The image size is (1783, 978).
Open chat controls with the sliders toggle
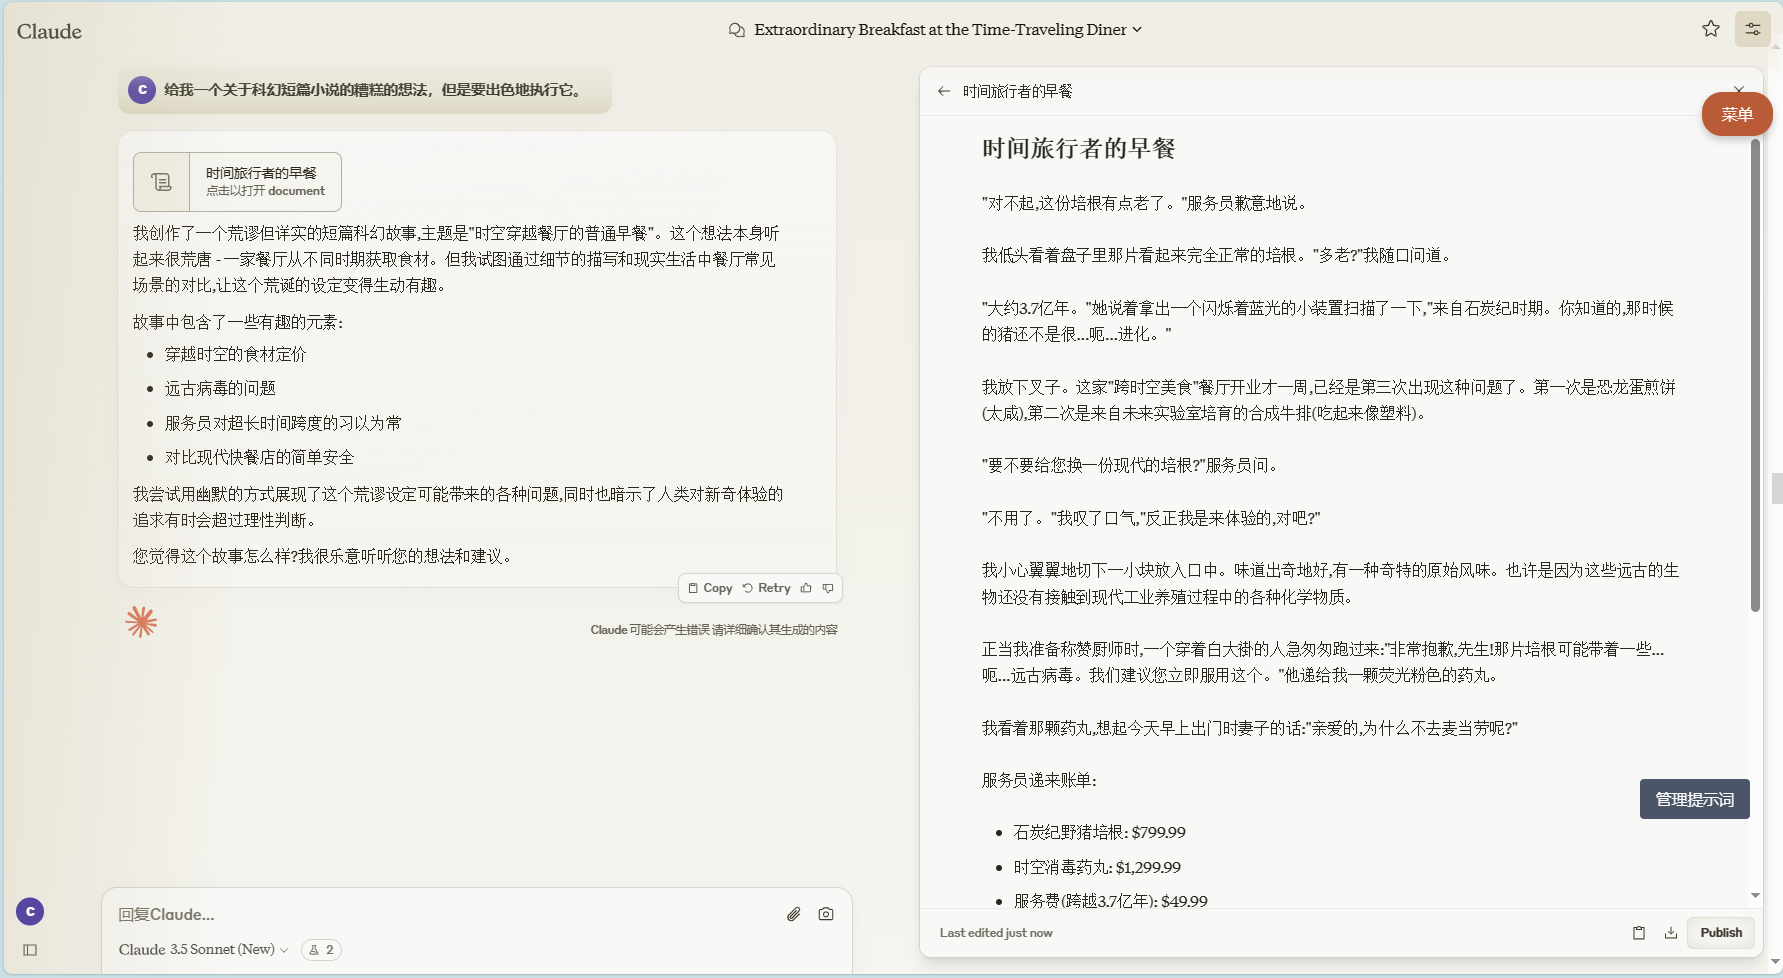(x=1752, y=28)
